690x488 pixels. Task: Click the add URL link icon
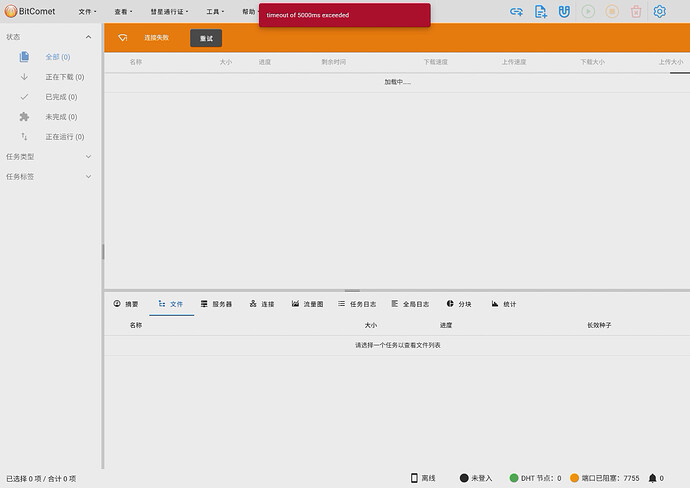[516, 12]
